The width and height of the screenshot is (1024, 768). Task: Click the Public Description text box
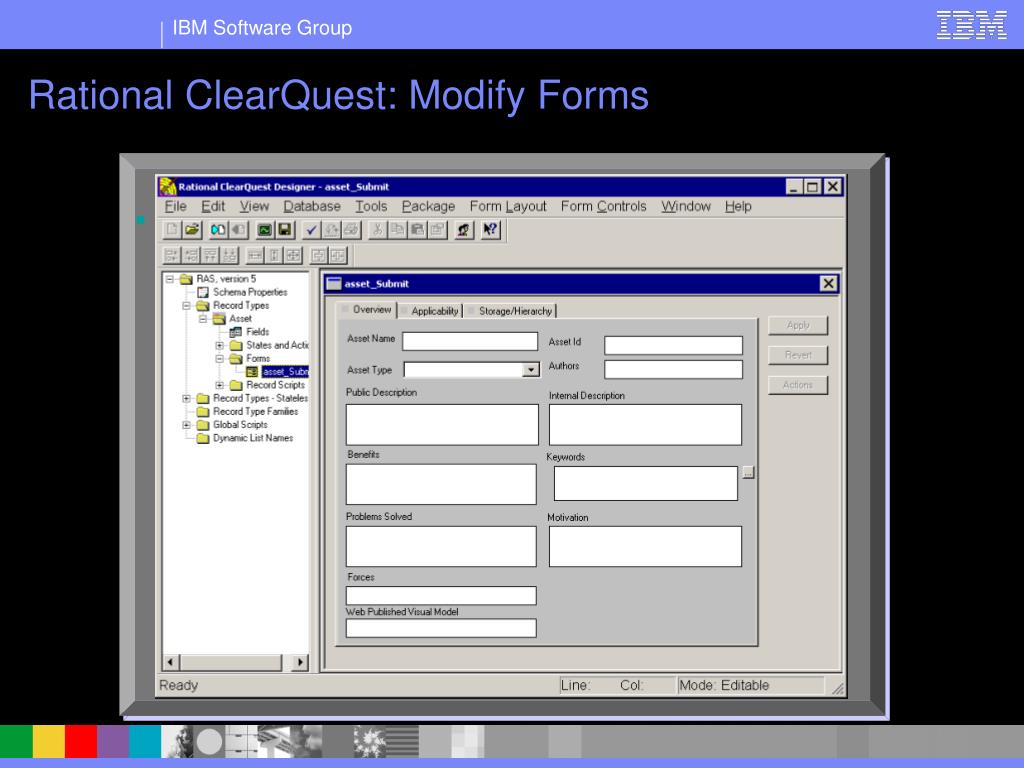click(x=442, y=424)
